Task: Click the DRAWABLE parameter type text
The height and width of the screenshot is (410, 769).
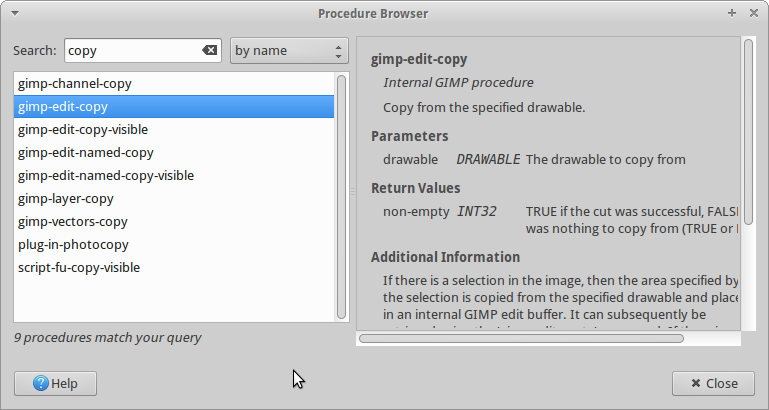Action: point(488,159)
